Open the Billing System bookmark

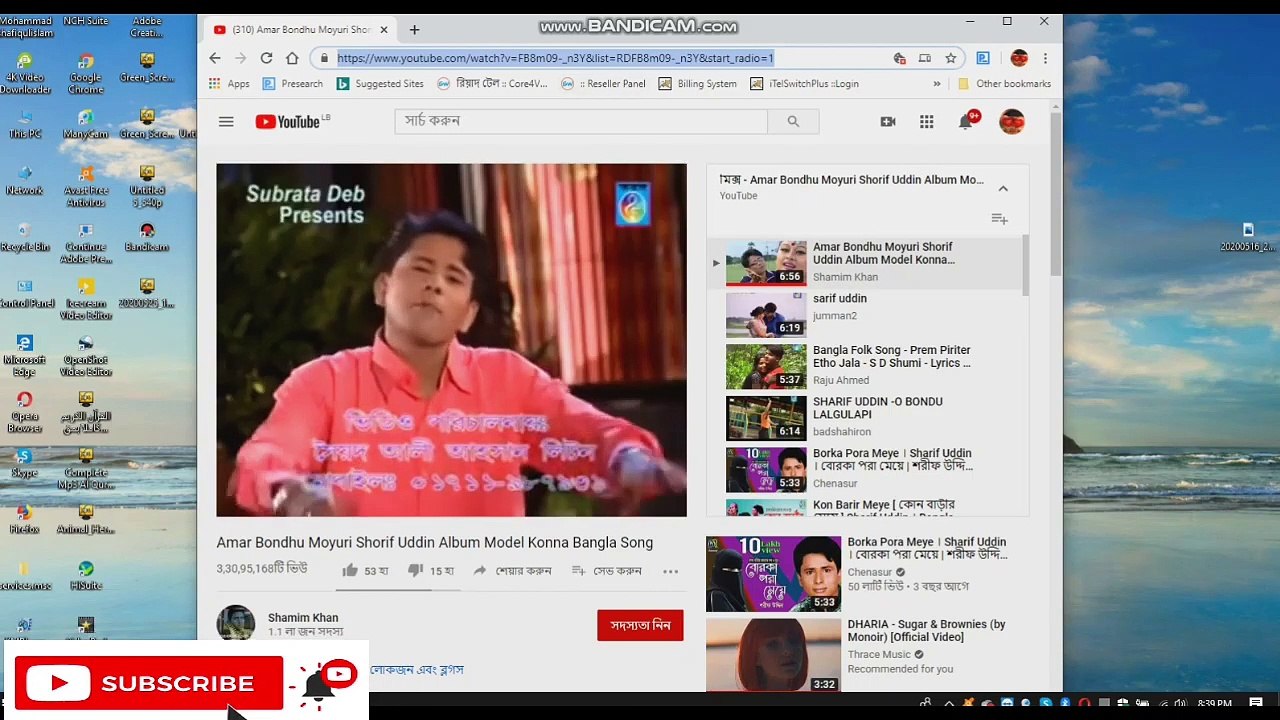click(x=697, y=84)
